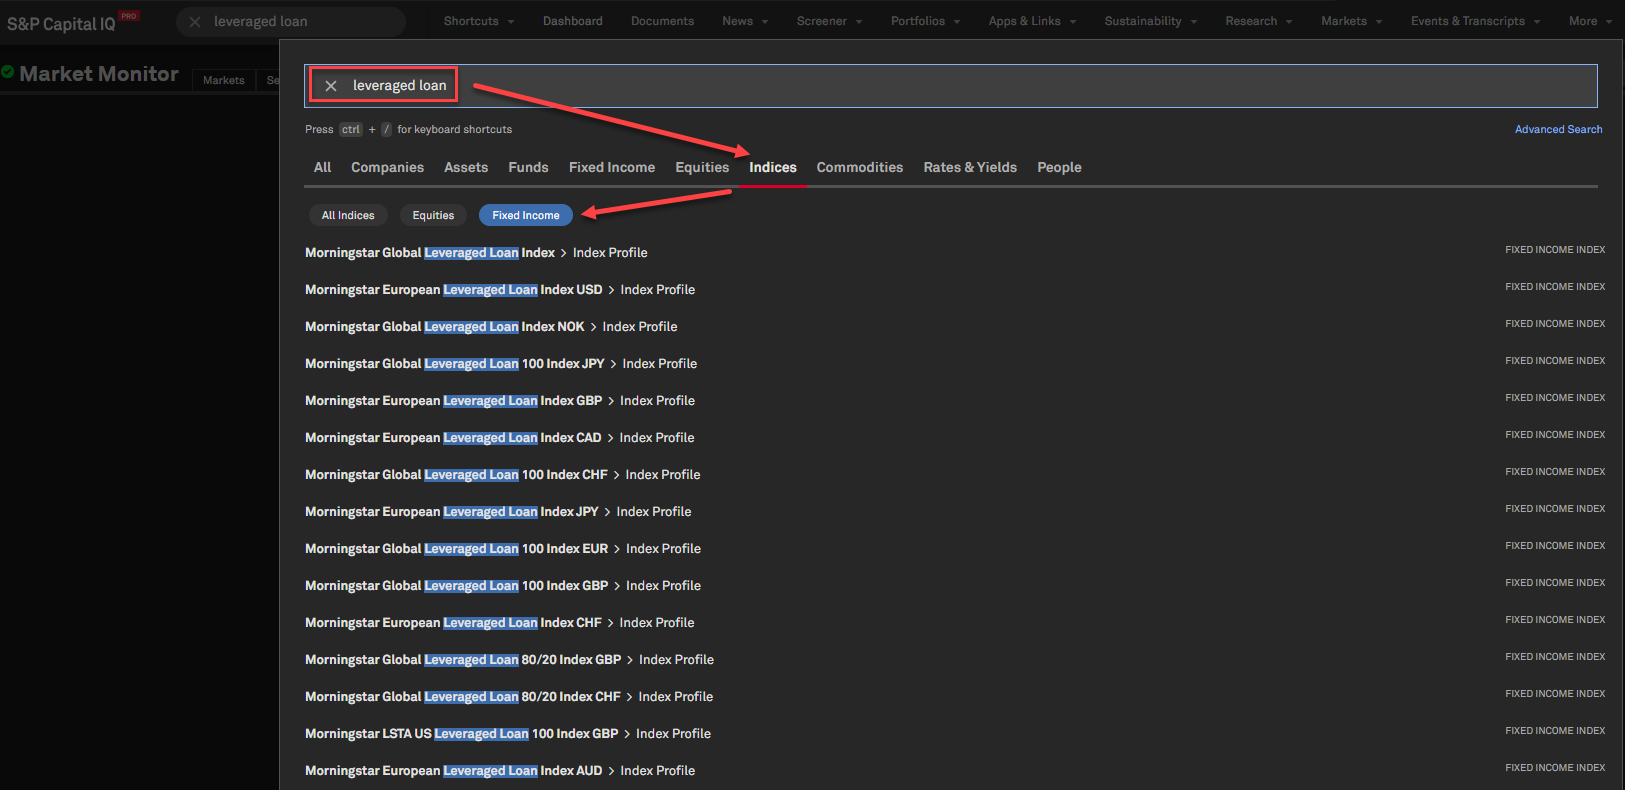The image size is (1625, 790).
Task: Select the All Indices filter chip
Action: click(x=348, y=215)
